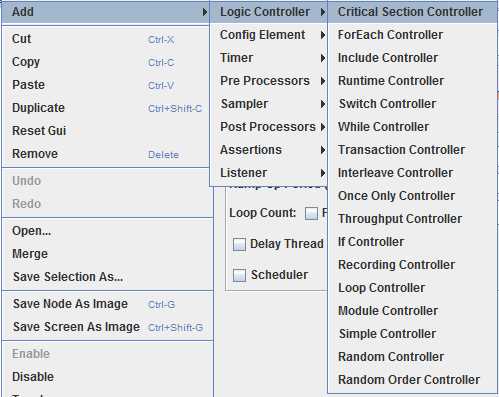Choose Disable from the context menu

(107, 377)
